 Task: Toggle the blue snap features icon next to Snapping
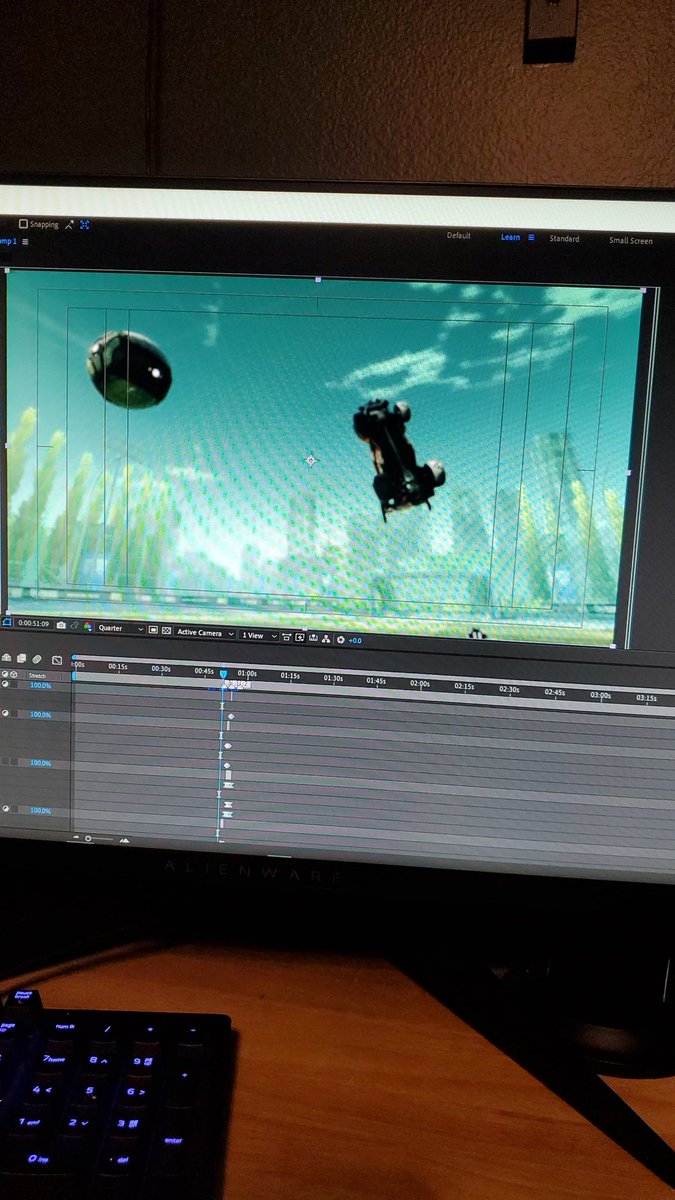click(85, 225)
